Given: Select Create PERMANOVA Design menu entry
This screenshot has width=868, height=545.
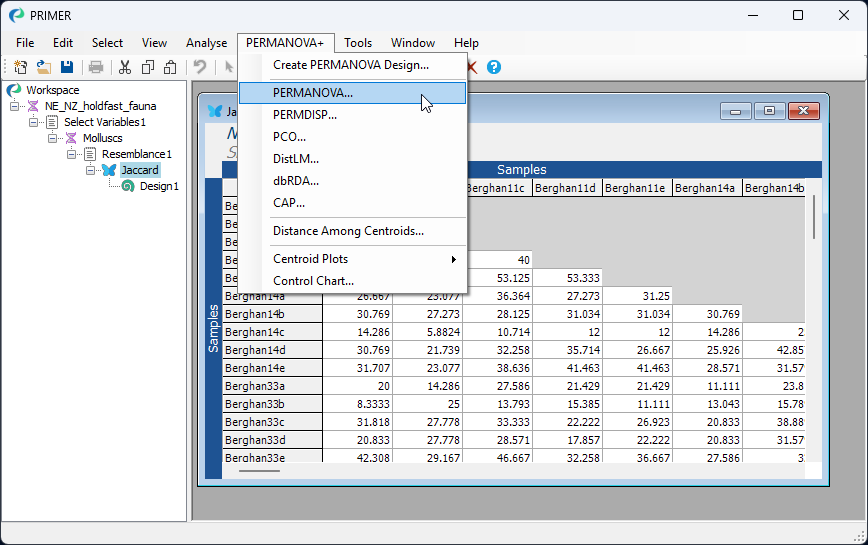Looking at the screenshot, I should point(351,65).
